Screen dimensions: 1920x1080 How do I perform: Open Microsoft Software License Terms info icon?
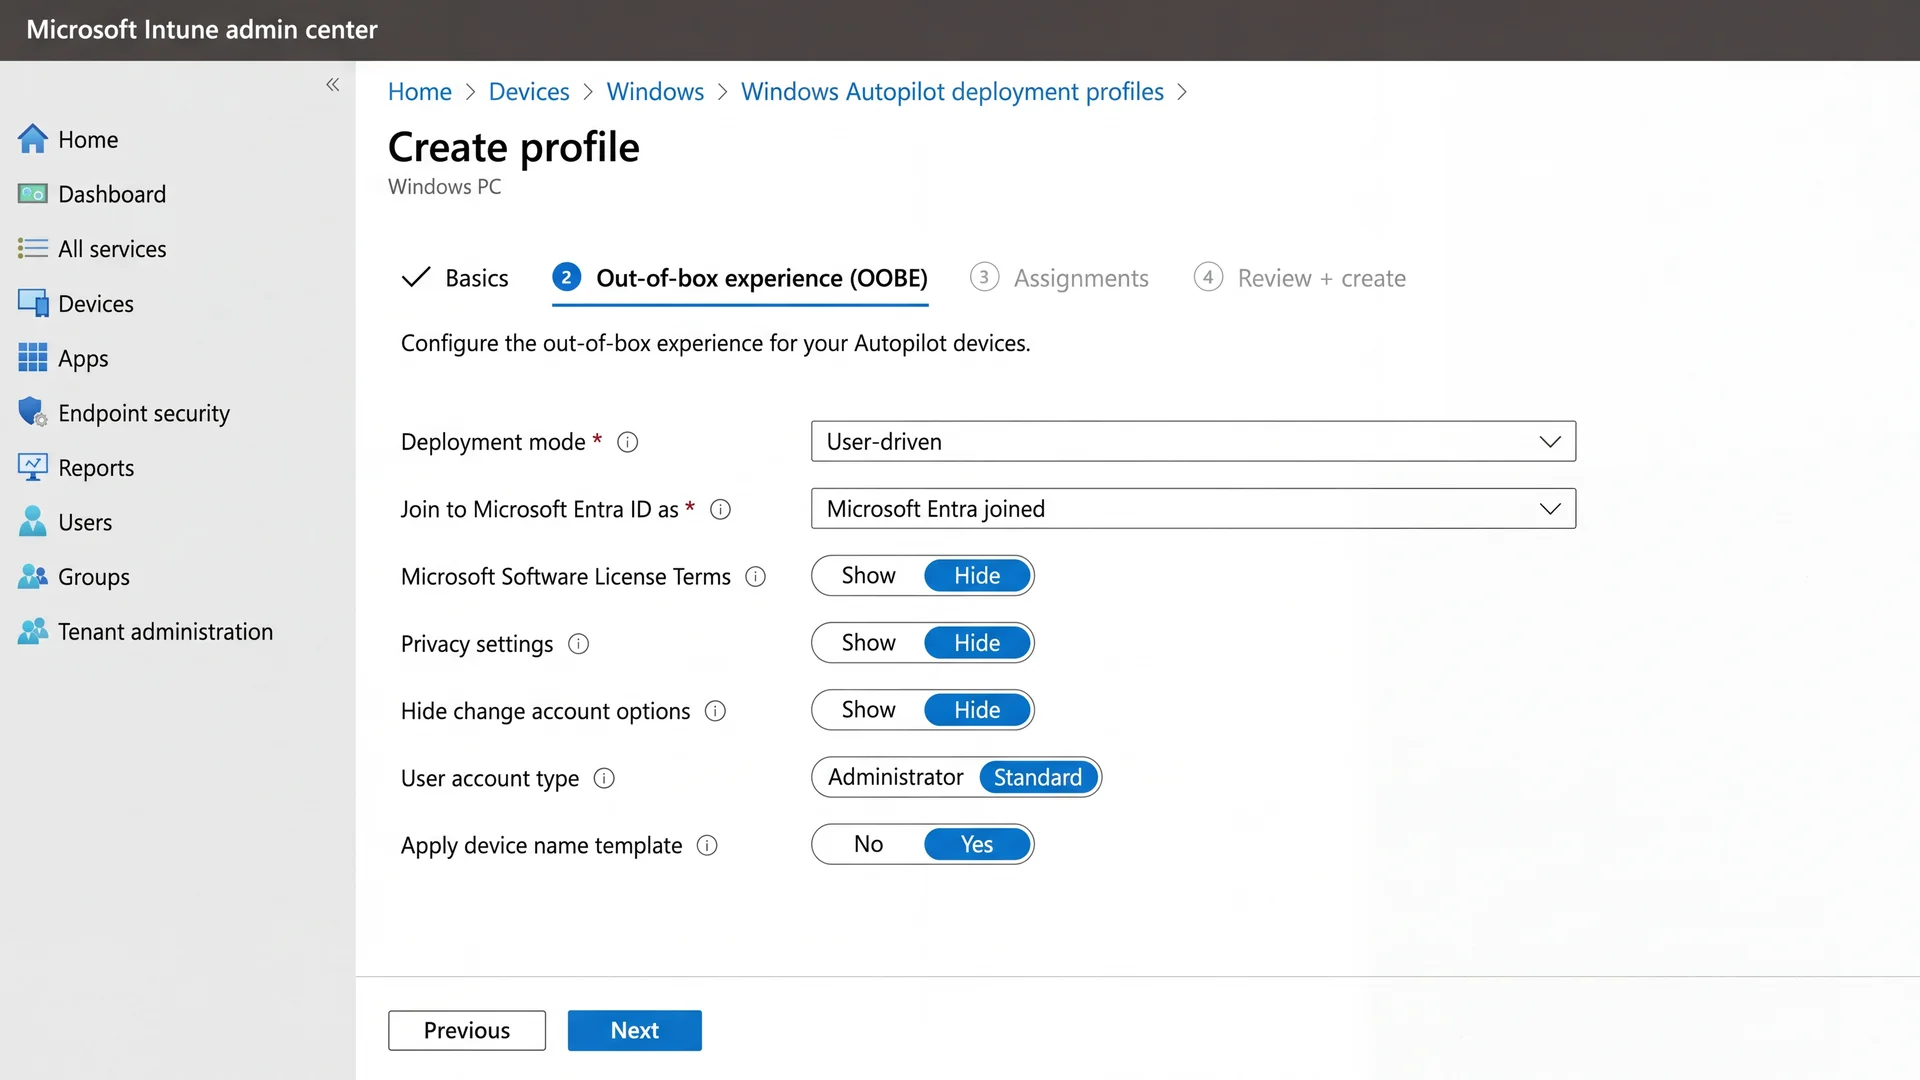[756, 576]
